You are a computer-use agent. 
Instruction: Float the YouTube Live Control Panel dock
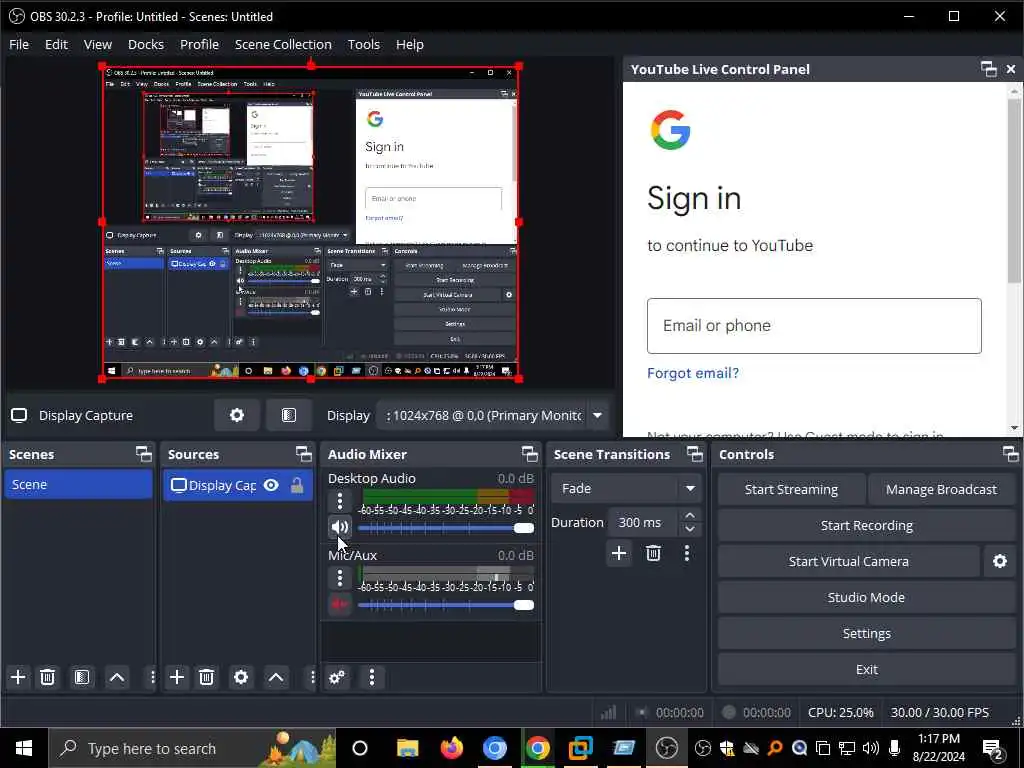(x=989, y=69)
